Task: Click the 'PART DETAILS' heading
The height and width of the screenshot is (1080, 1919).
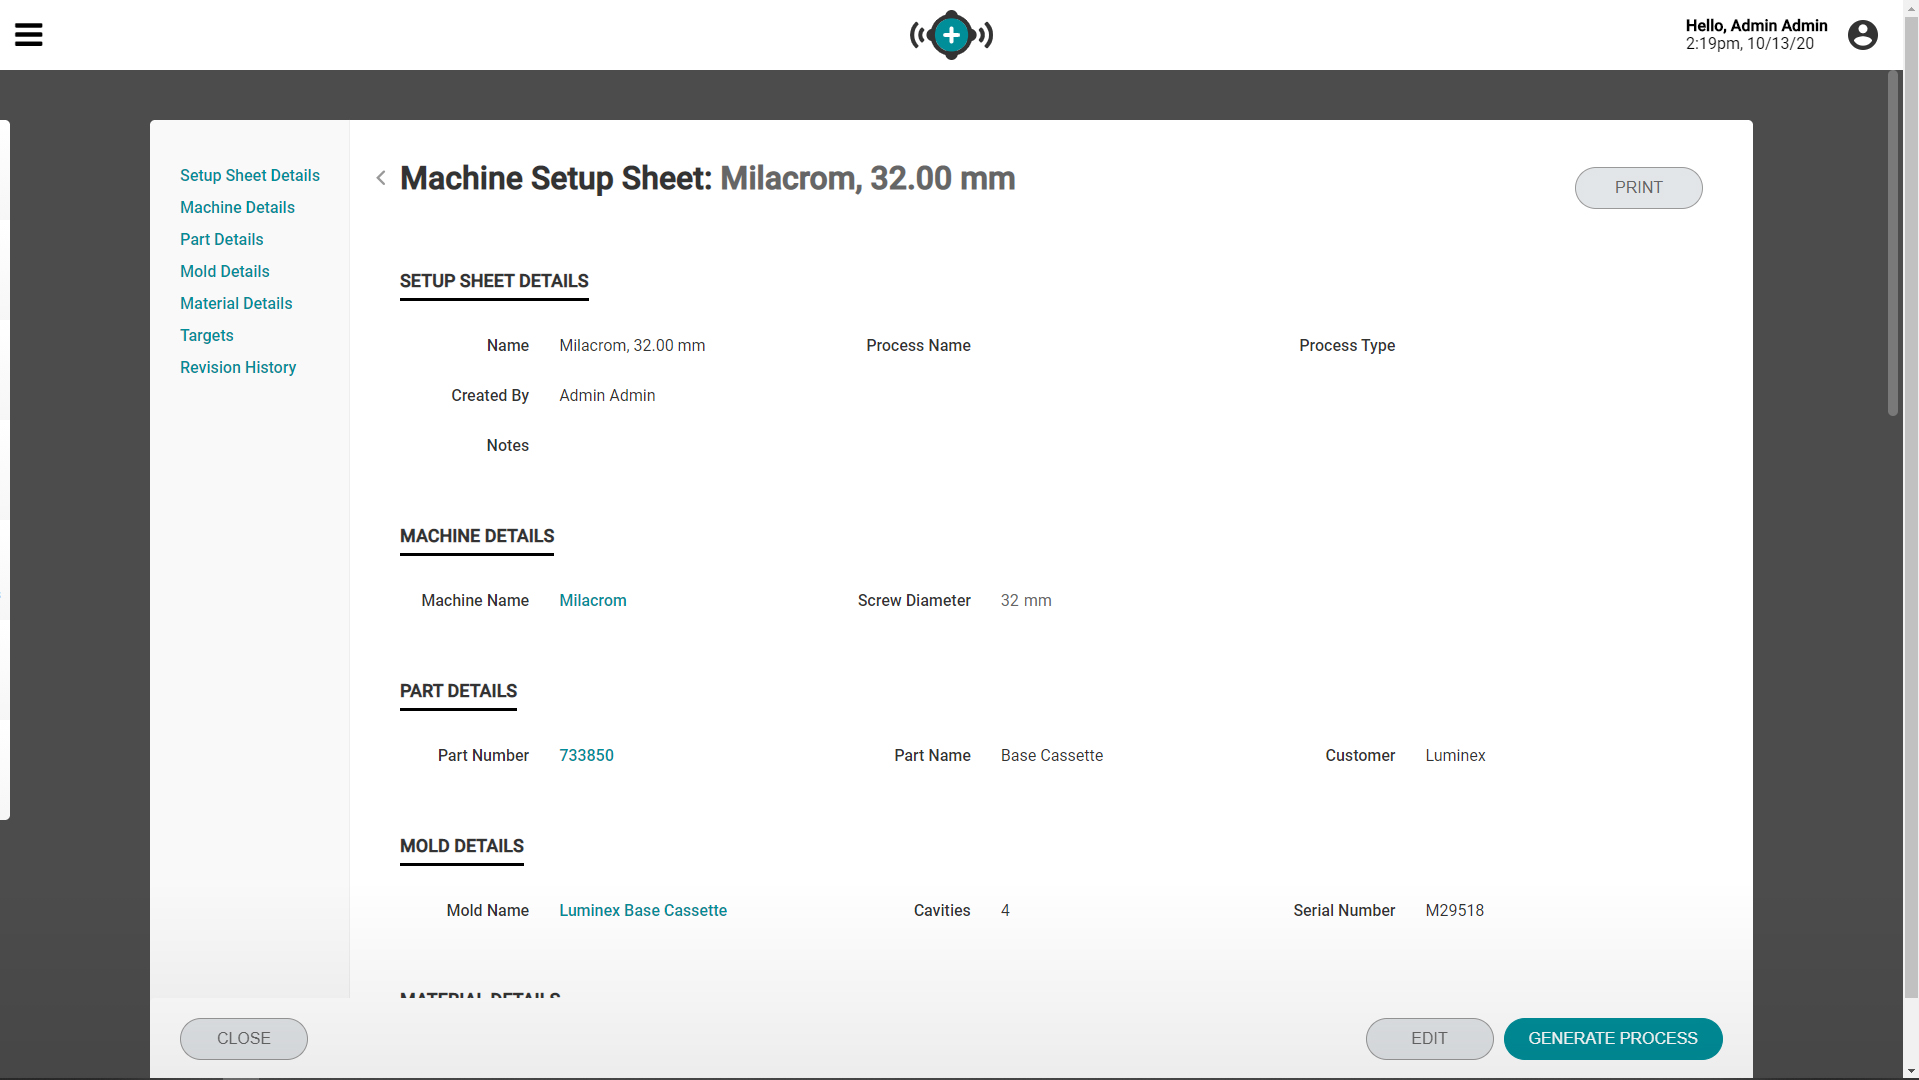Action: pyautogui.click(x=458, y=691)
